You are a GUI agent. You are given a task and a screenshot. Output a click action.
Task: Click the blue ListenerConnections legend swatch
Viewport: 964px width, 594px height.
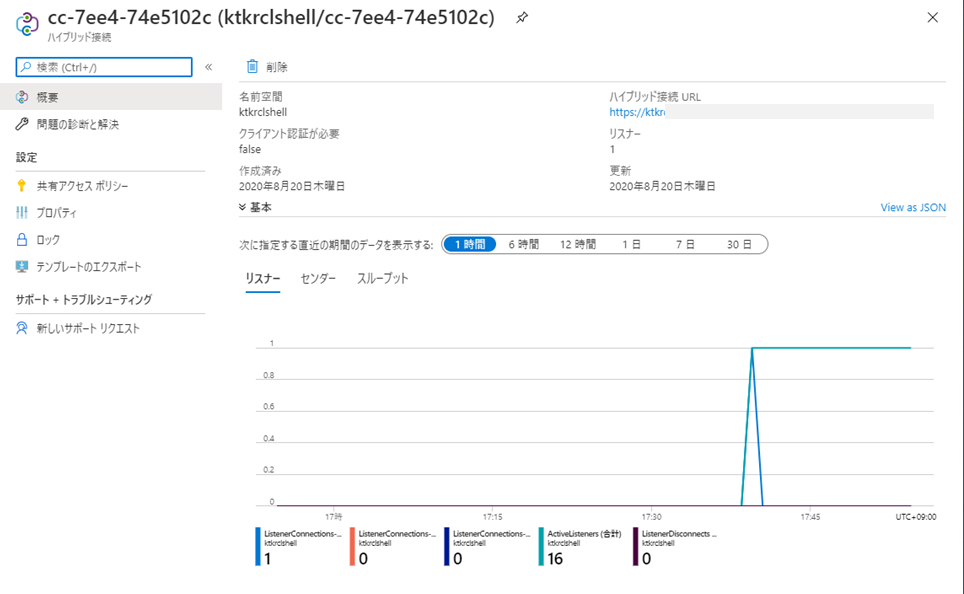coord(258,547)
